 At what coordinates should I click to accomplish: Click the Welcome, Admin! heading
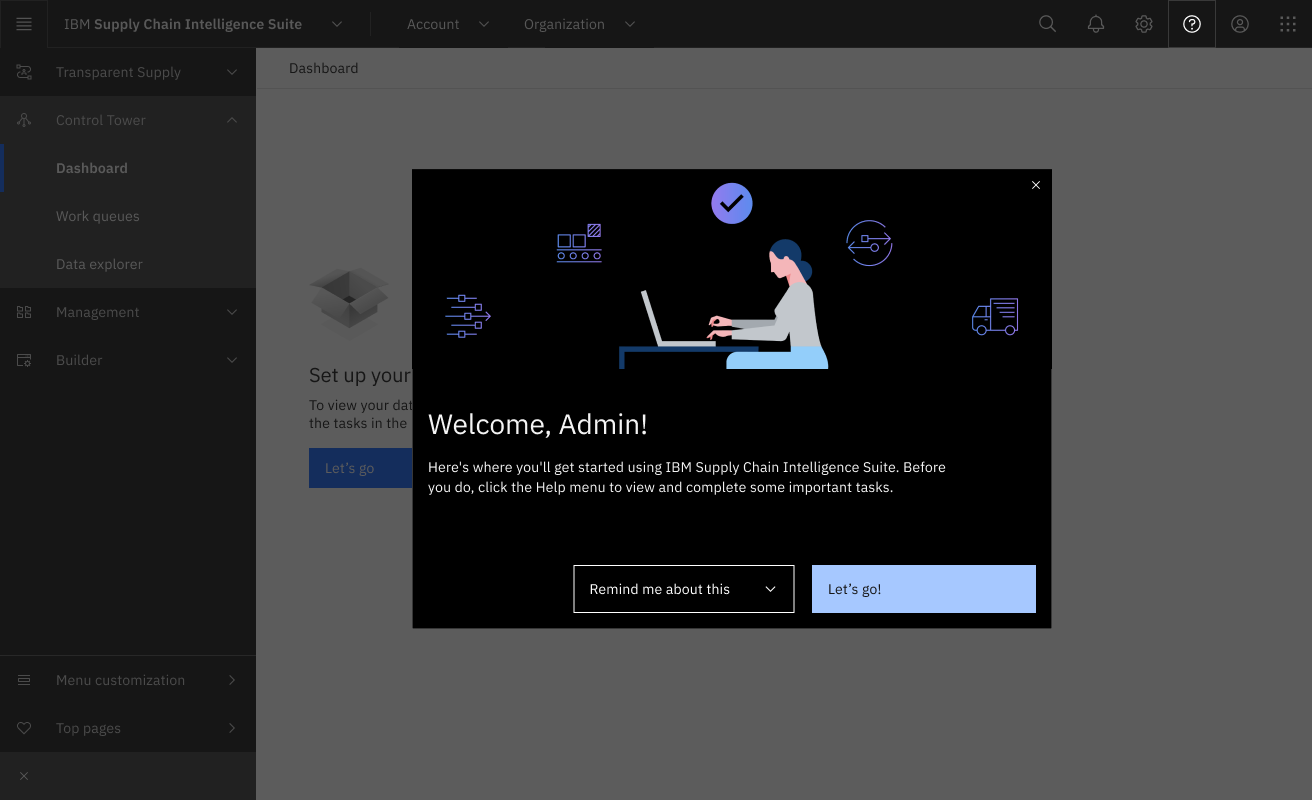(x=538, y=424)
